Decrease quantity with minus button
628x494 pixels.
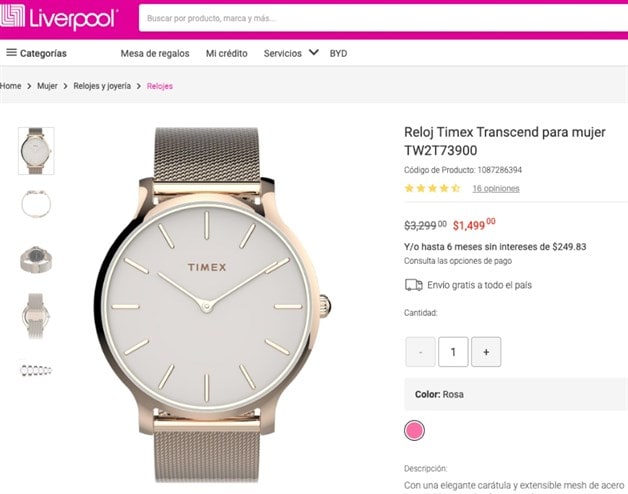pos(420,352)
